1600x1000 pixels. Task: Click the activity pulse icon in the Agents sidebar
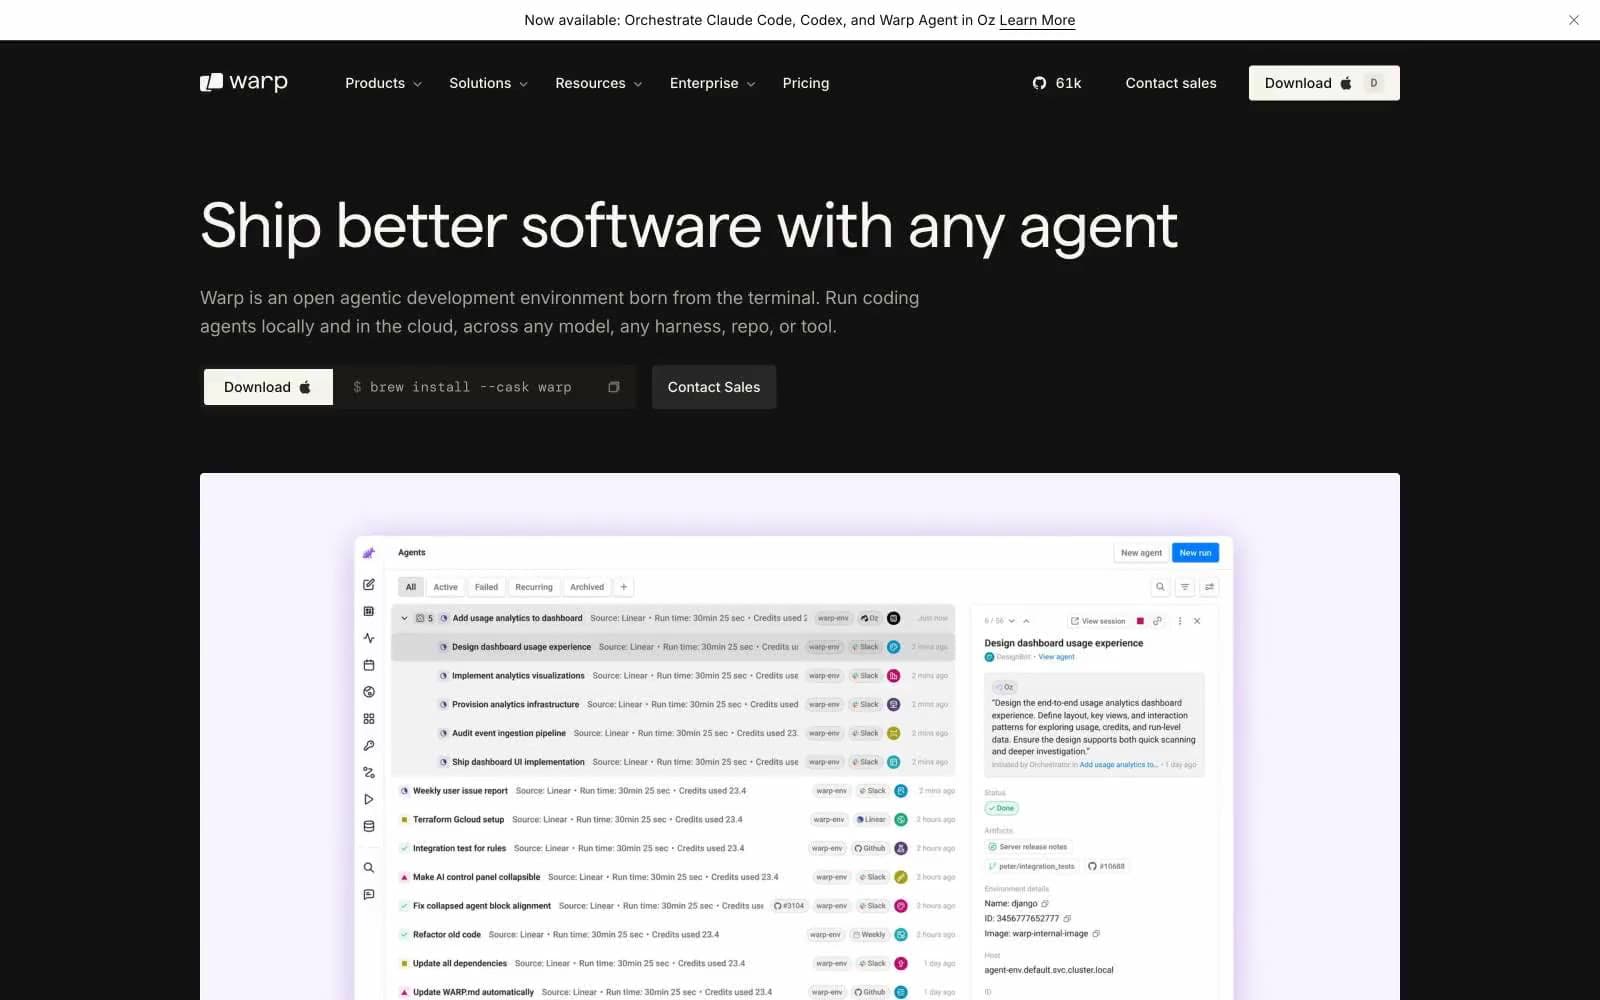pos(369,638)
